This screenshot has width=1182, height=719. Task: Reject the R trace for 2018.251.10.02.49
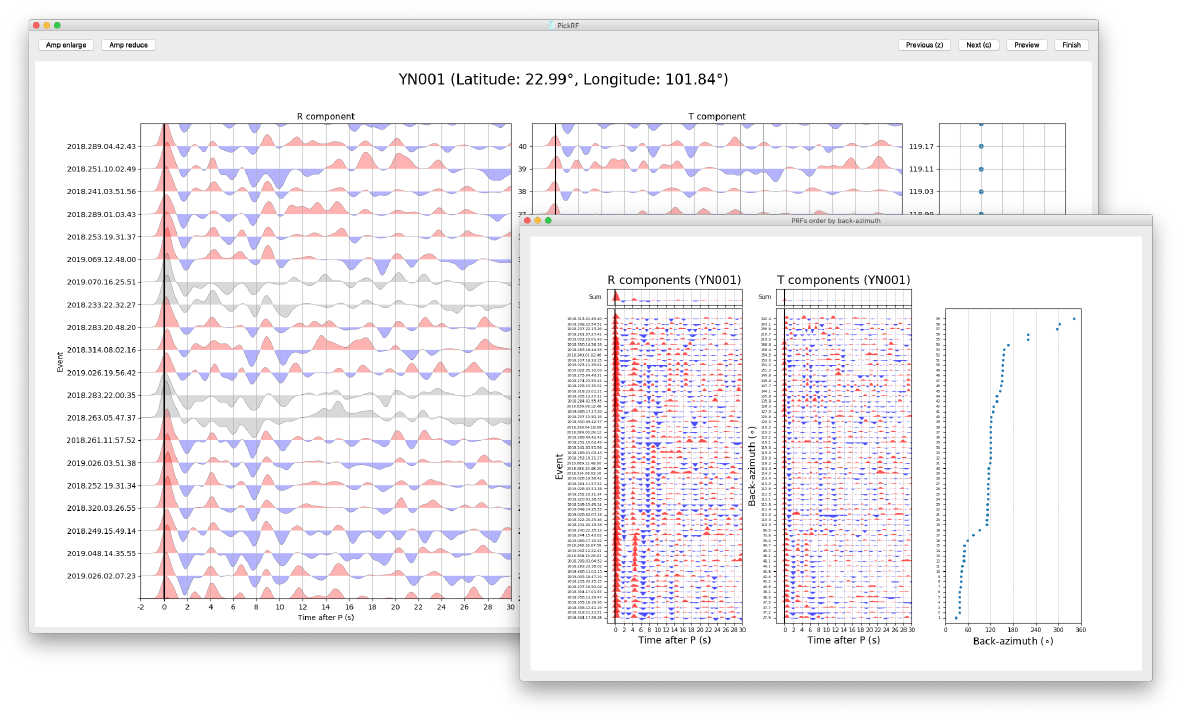[300, 168]
